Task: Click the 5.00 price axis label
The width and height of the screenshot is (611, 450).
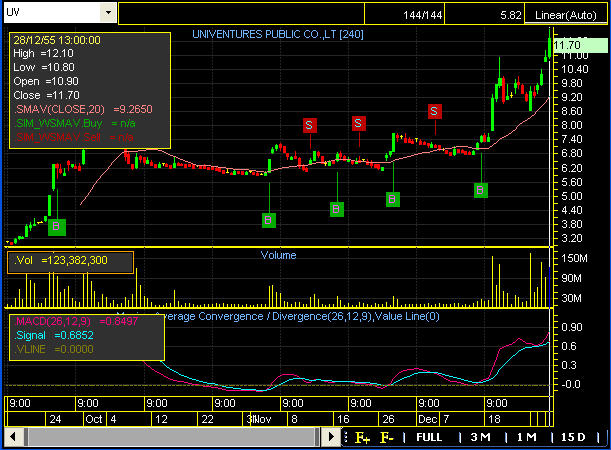Action: click(x=572, y=196)
